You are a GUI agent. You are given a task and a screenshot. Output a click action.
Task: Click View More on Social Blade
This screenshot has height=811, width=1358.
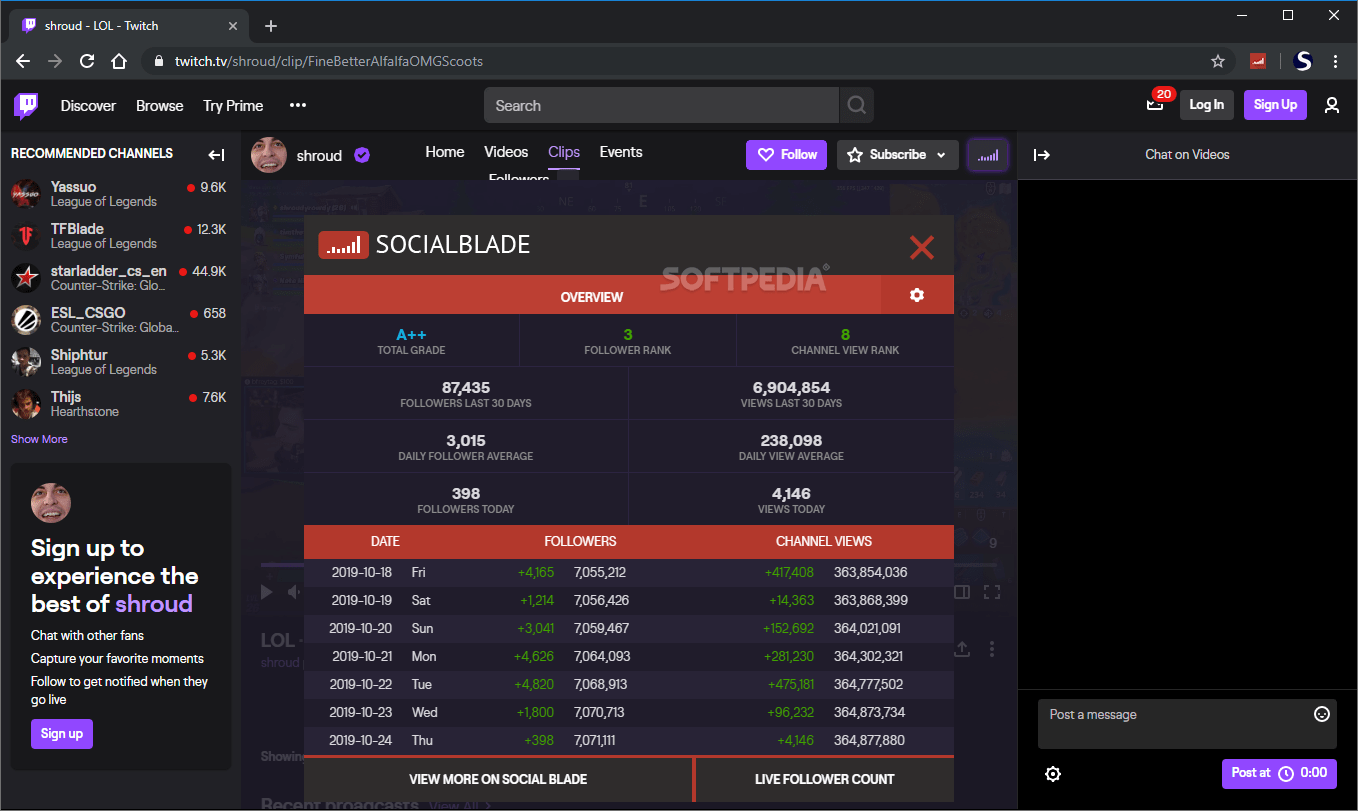coord(498,779)
